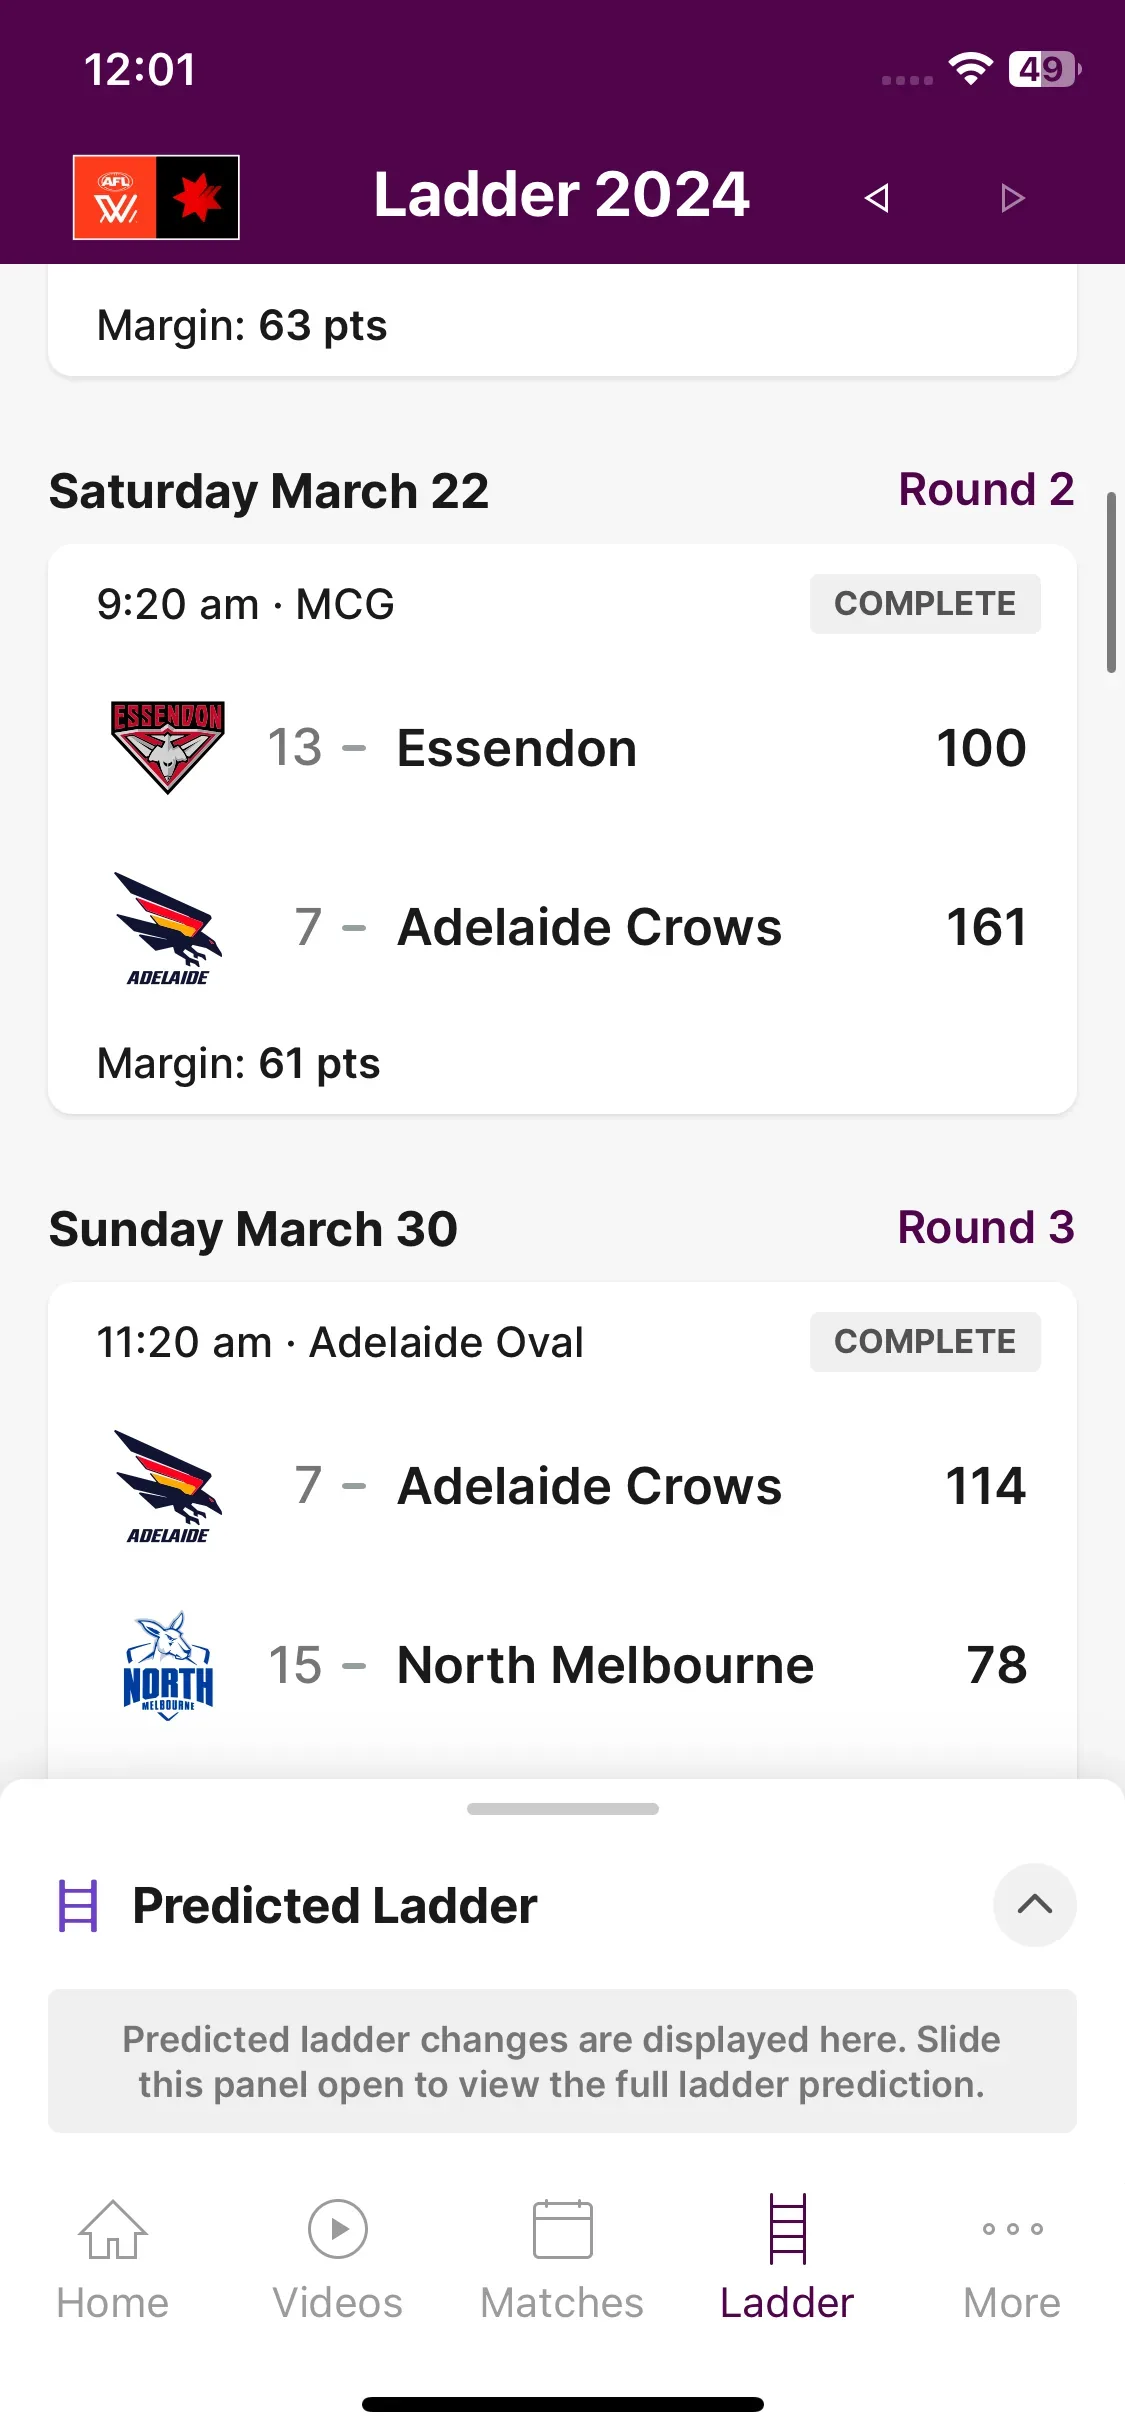Open the Round 2 link
Image resolution: width=1125 pixels, height=2436 pixels.
click(986, 490)
